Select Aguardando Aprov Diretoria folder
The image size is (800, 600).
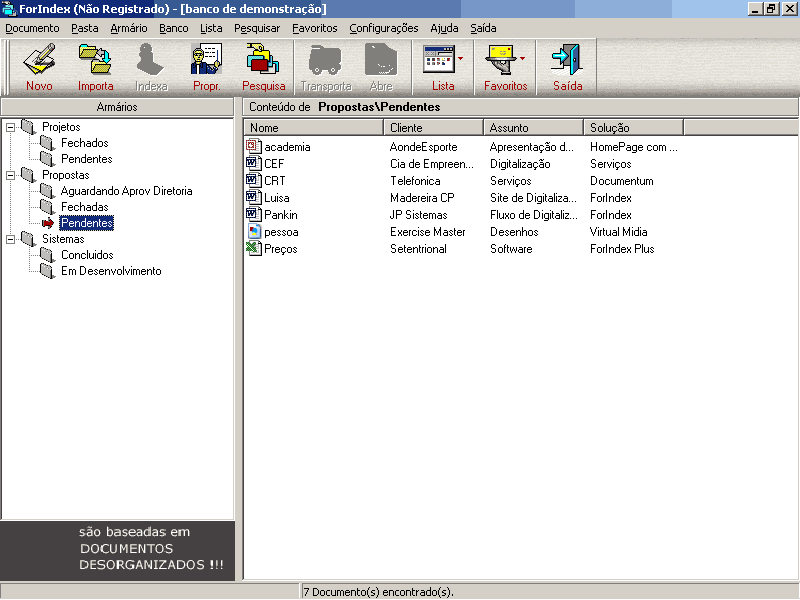point(126,191)
